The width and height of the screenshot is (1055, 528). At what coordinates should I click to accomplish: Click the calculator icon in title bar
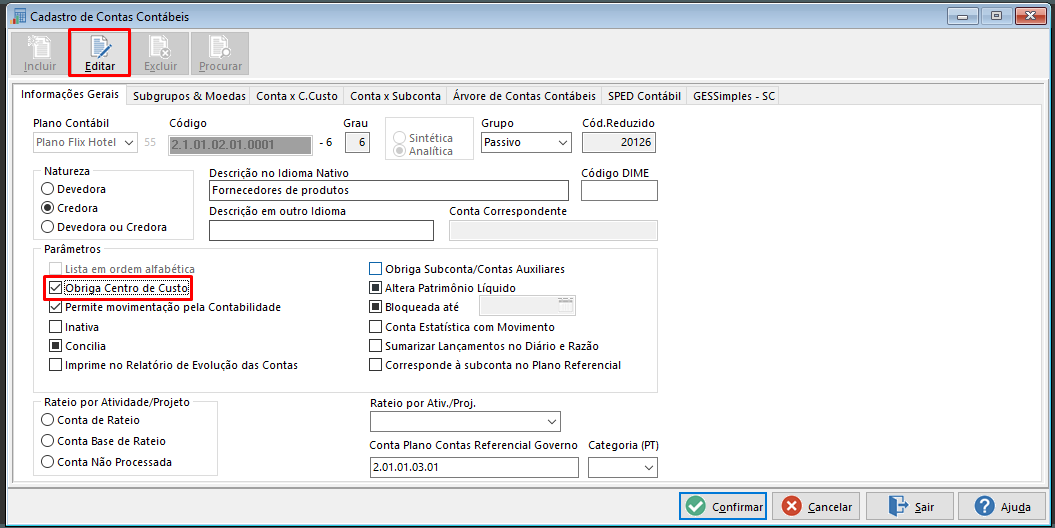pyautogui.click(x=20, y=16)
